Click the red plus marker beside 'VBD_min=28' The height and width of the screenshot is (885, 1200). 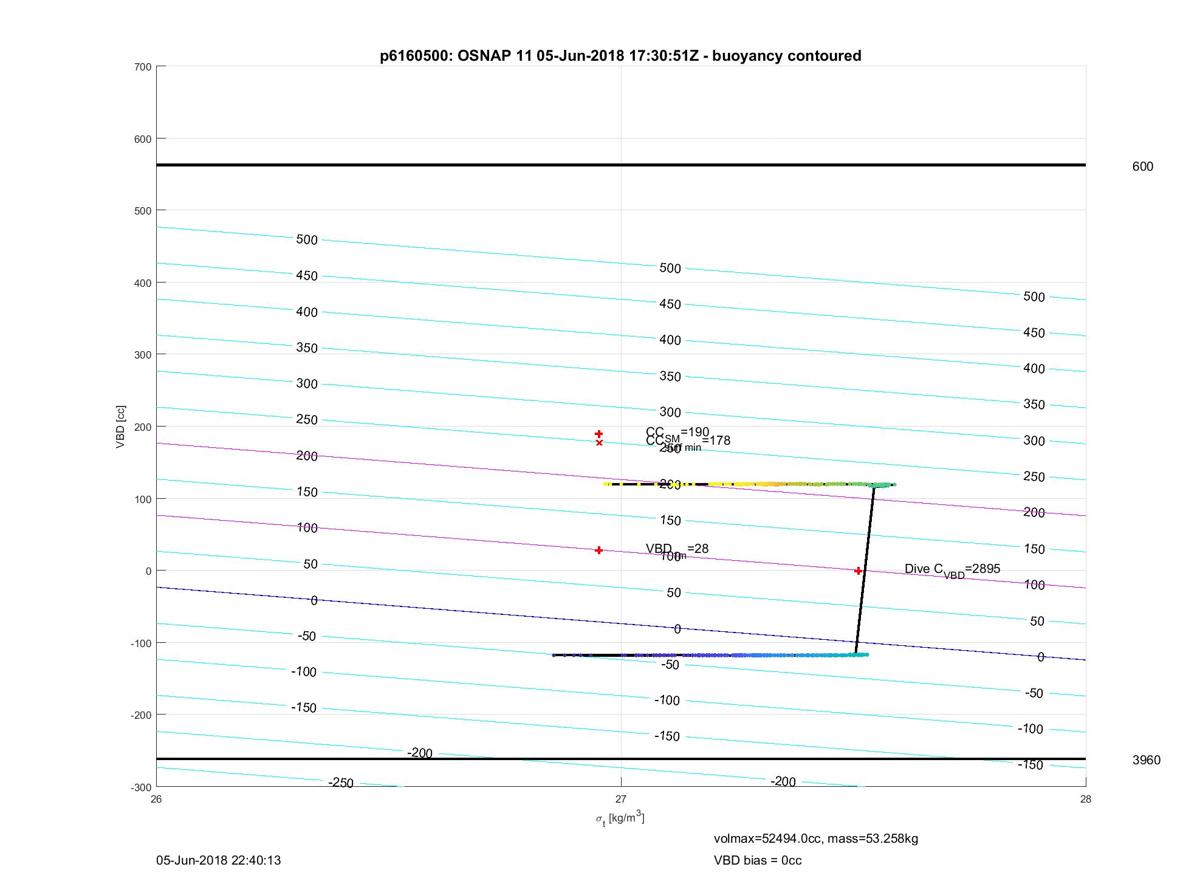599,550
